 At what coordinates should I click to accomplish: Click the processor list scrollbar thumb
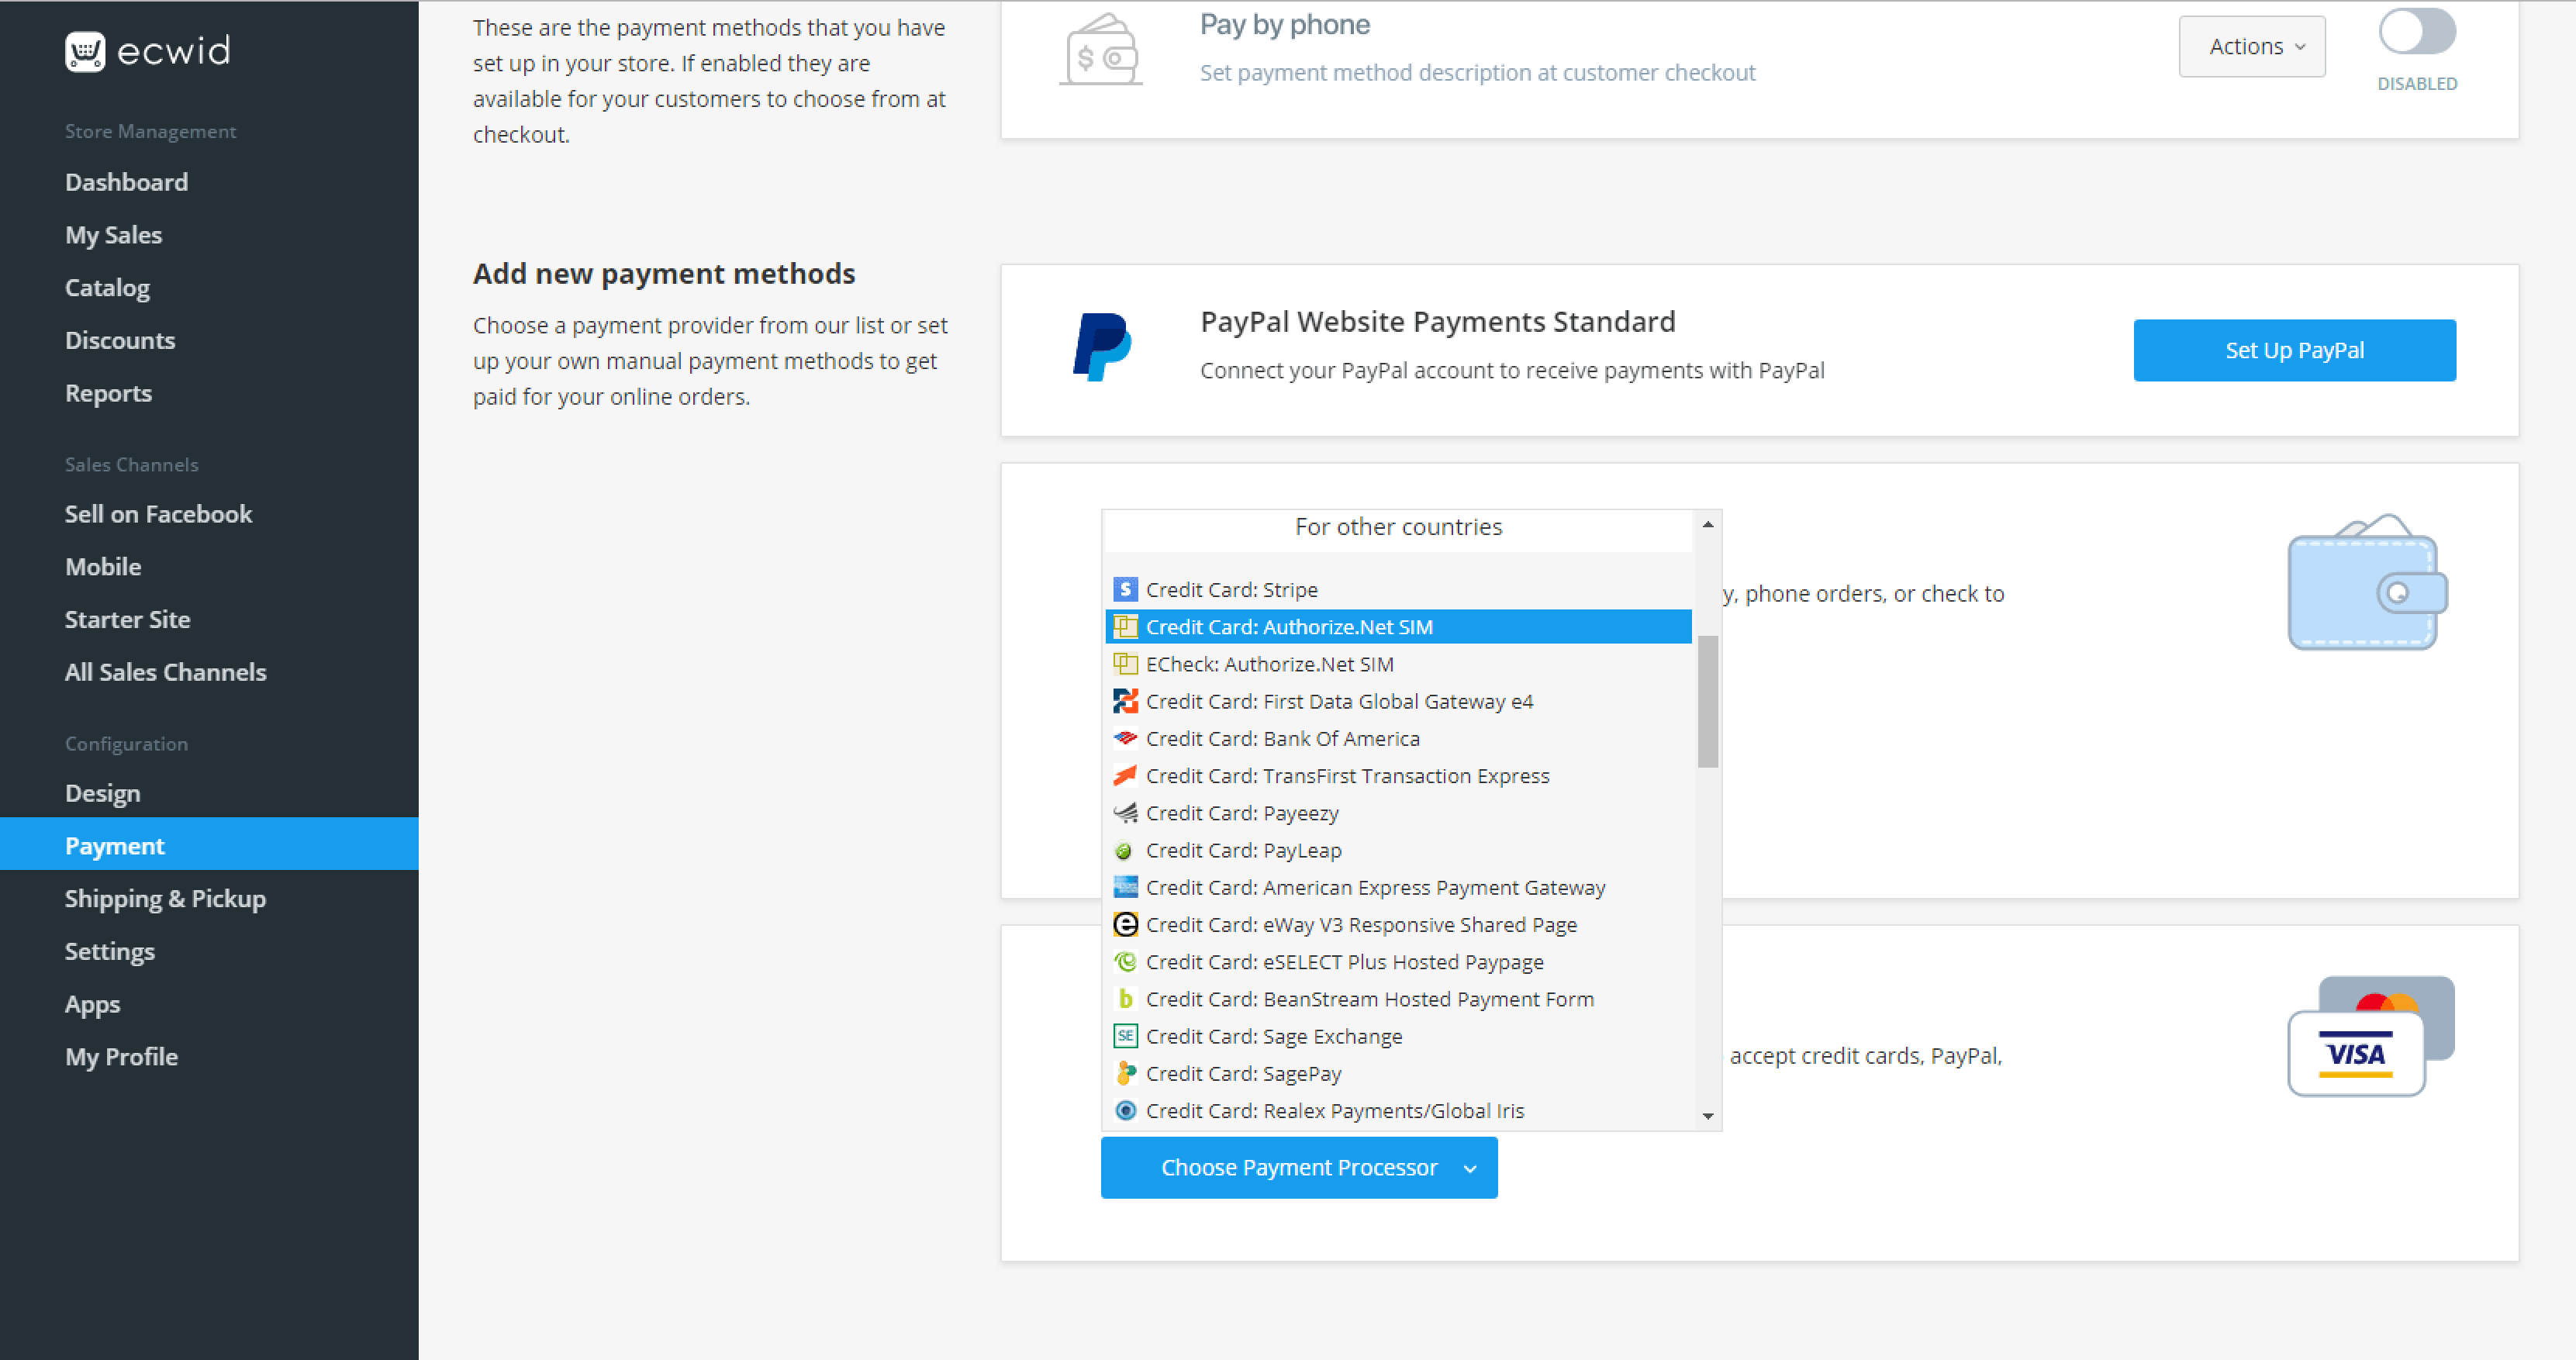pos(1707,702)
